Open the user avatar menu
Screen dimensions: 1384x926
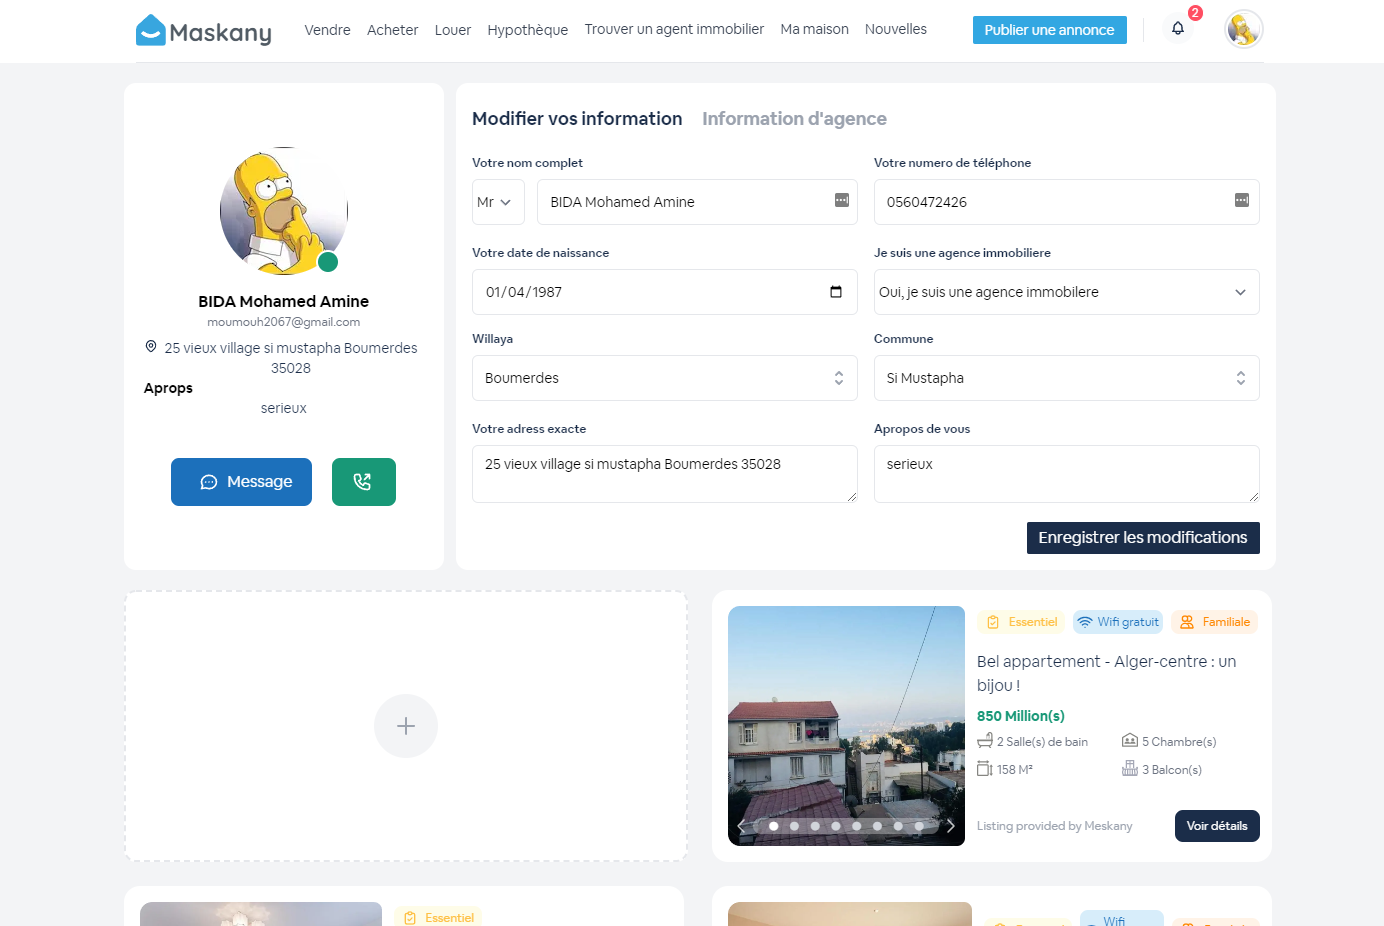click(1244, 30)
